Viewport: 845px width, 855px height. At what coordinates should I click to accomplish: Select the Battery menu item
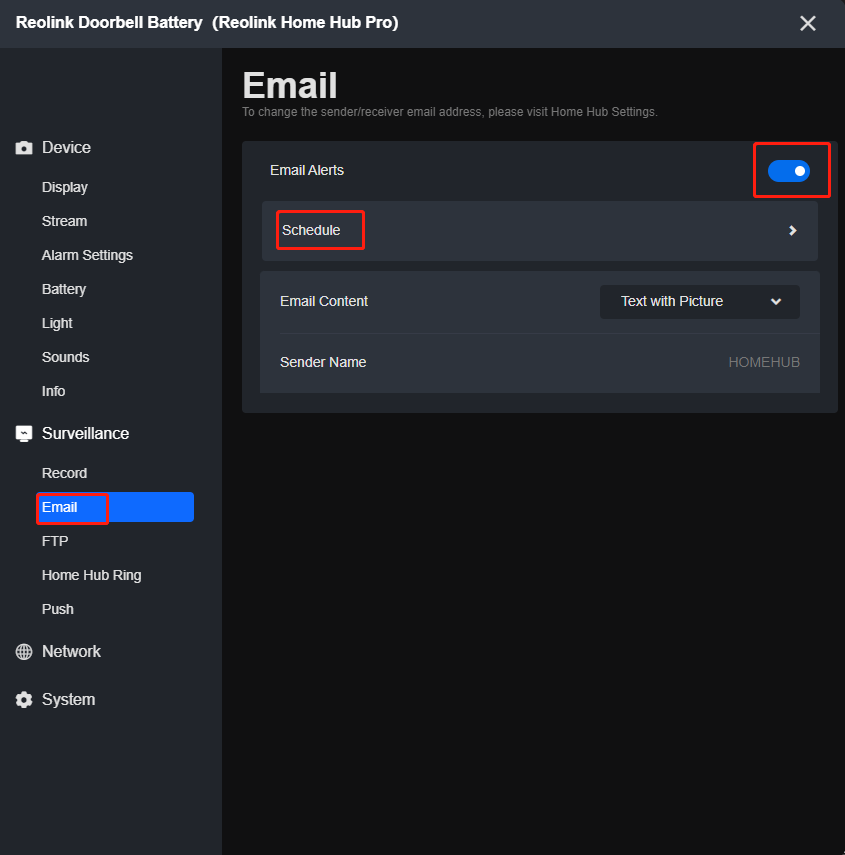(64, 289)
